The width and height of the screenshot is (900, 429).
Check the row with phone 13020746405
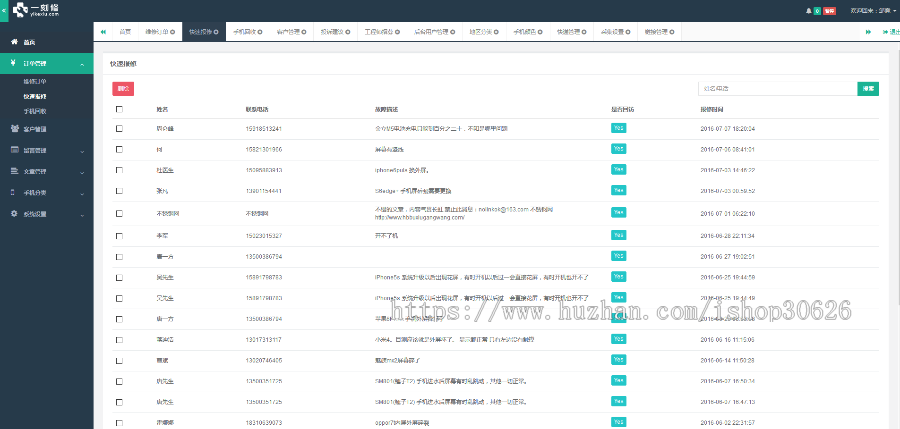click(x=119, y=361)
